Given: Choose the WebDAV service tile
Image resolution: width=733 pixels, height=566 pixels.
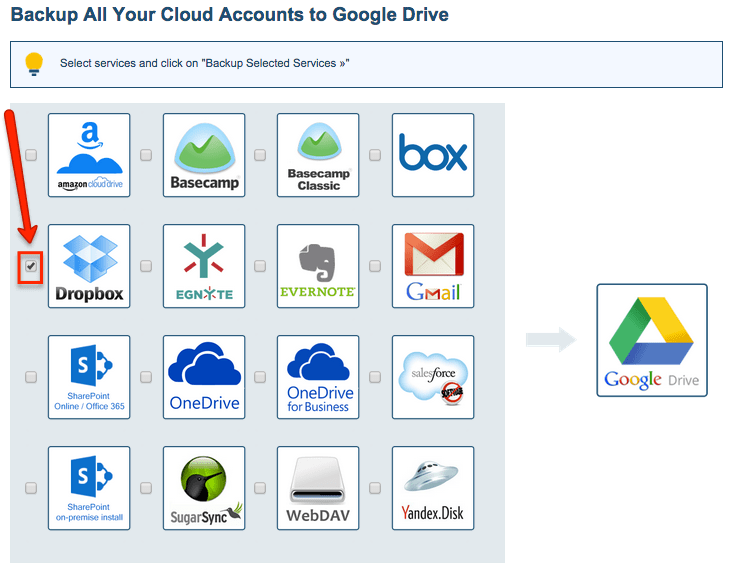Looking at the screenshot, I should [318, 488].
